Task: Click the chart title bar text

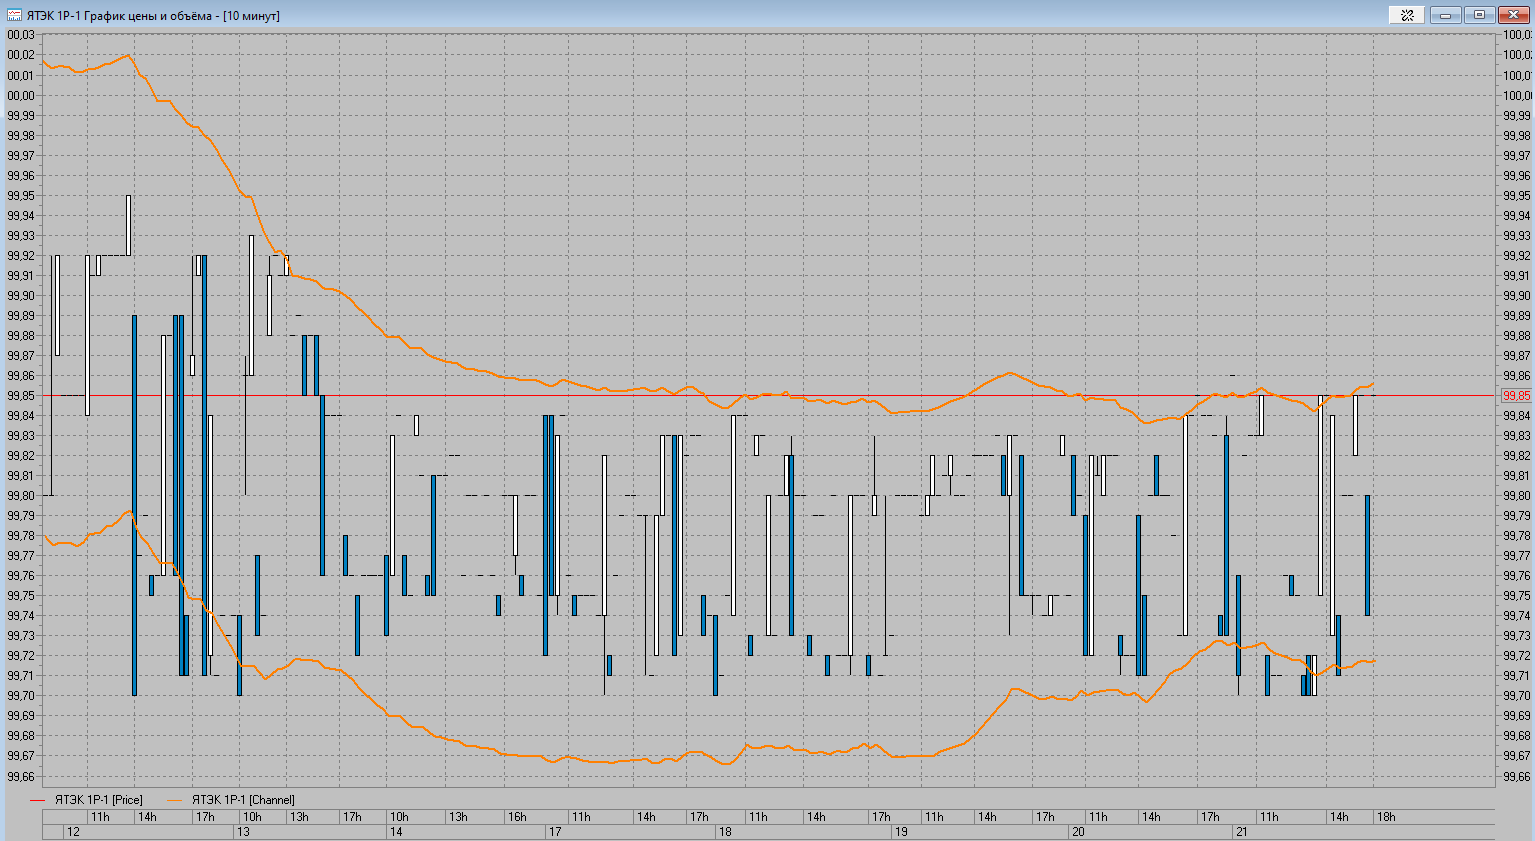Action: coord(153,16)
